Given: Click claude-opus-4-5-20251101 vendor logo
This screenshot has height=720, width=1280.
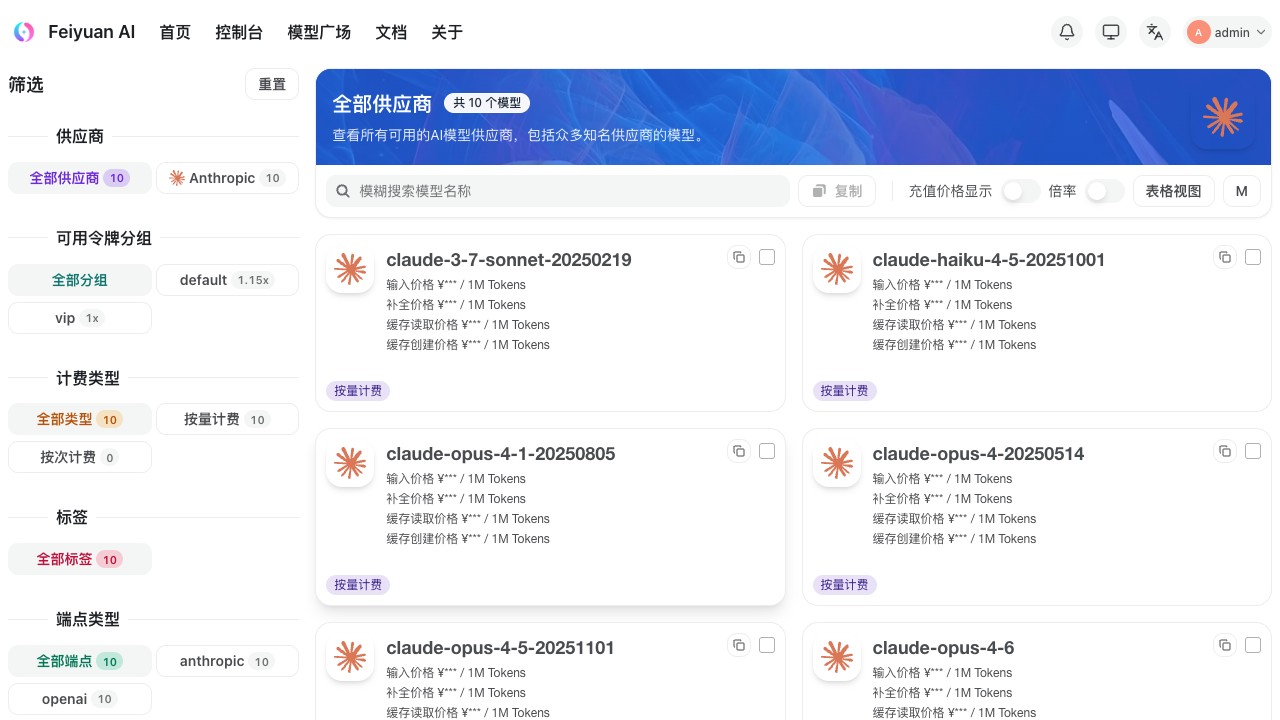Looking at the screenshot, I should pyautogui.click(x=350, y=657).
